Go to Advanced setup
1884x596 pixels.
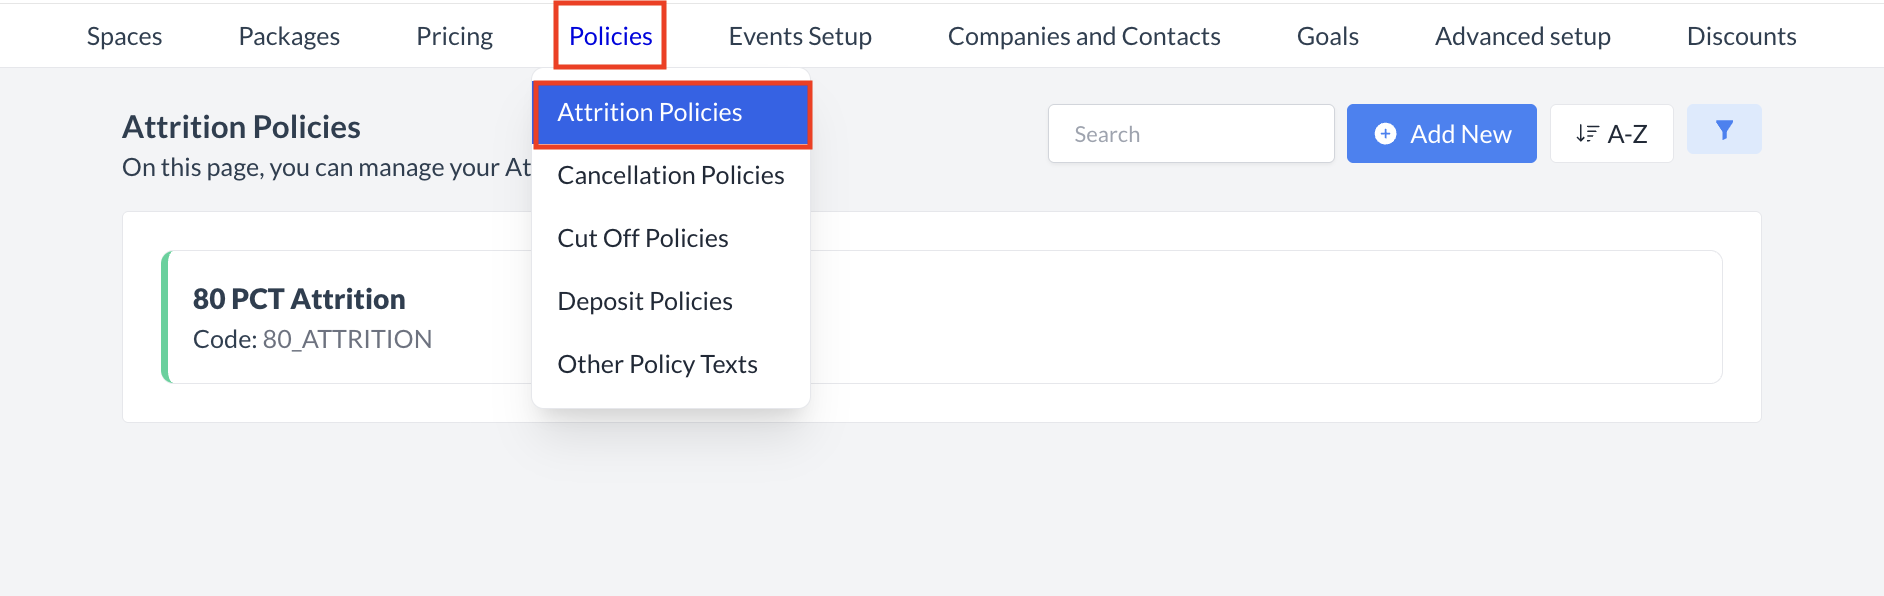click(1522, 36)
